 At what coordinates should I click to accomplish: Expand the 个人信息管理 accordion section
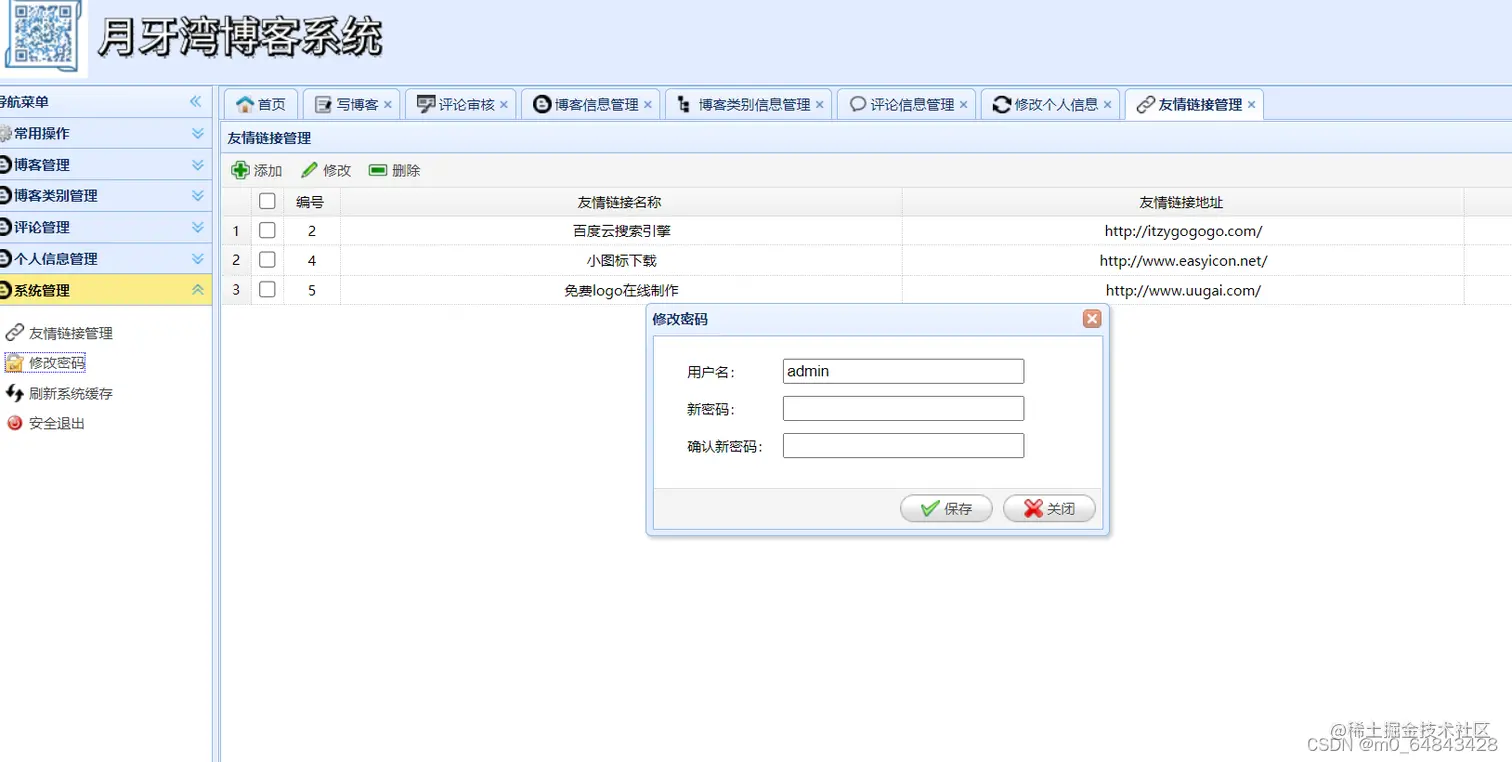pyautogui.click(x=198, y=258)
